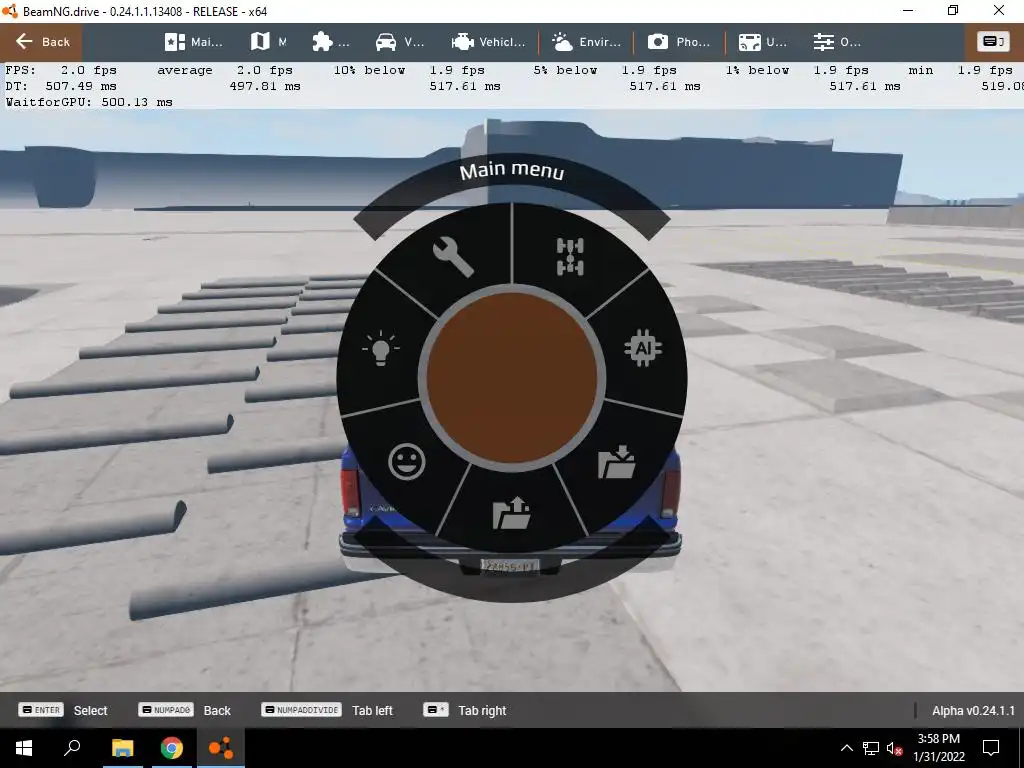Click the Select hint with Enter key

tap(63, 710)
